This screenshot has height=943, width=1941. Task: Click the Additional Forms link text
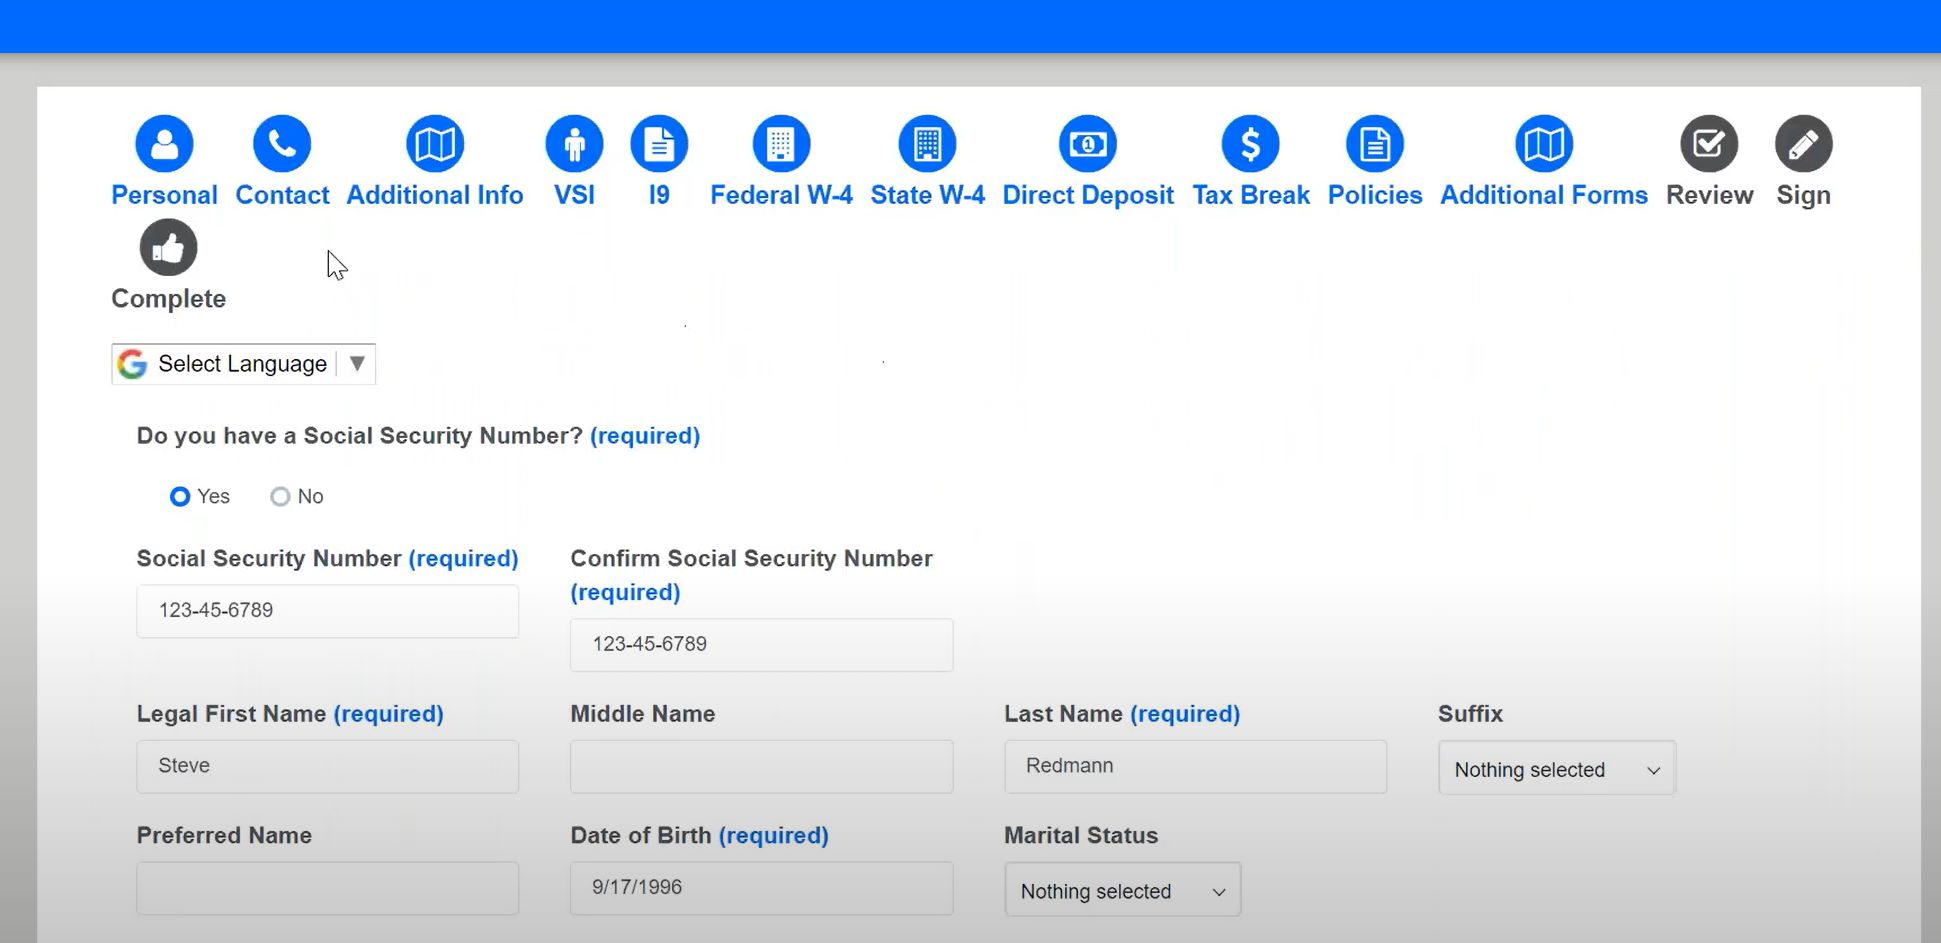[x=1543, y=195]
